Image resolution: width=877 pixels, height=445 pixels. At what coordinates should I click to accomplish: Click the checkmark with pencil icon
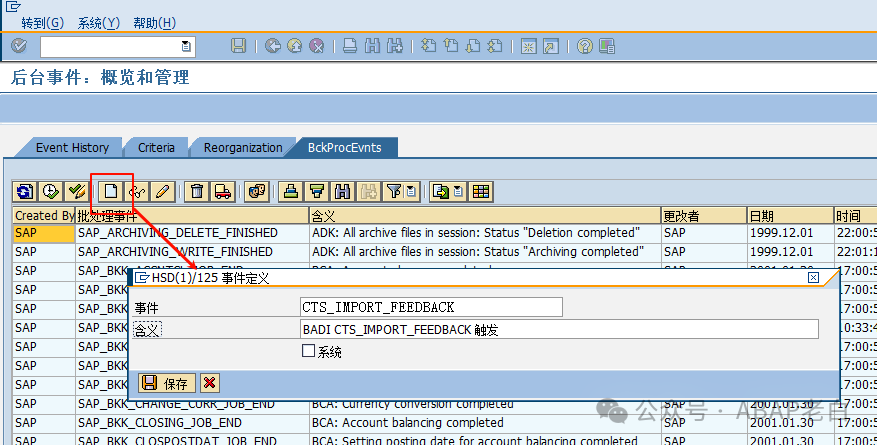pos(77,192)
